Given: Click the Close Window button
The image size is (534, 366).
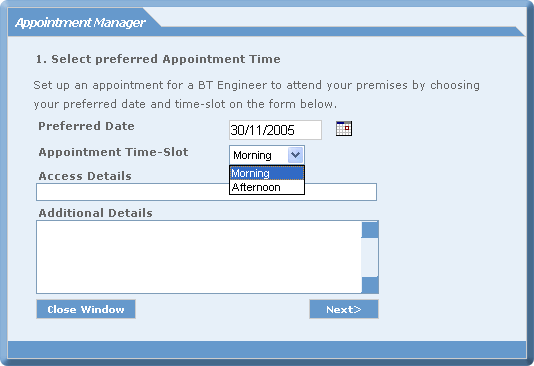Looking at the screenshot, I should coord(86,309).
